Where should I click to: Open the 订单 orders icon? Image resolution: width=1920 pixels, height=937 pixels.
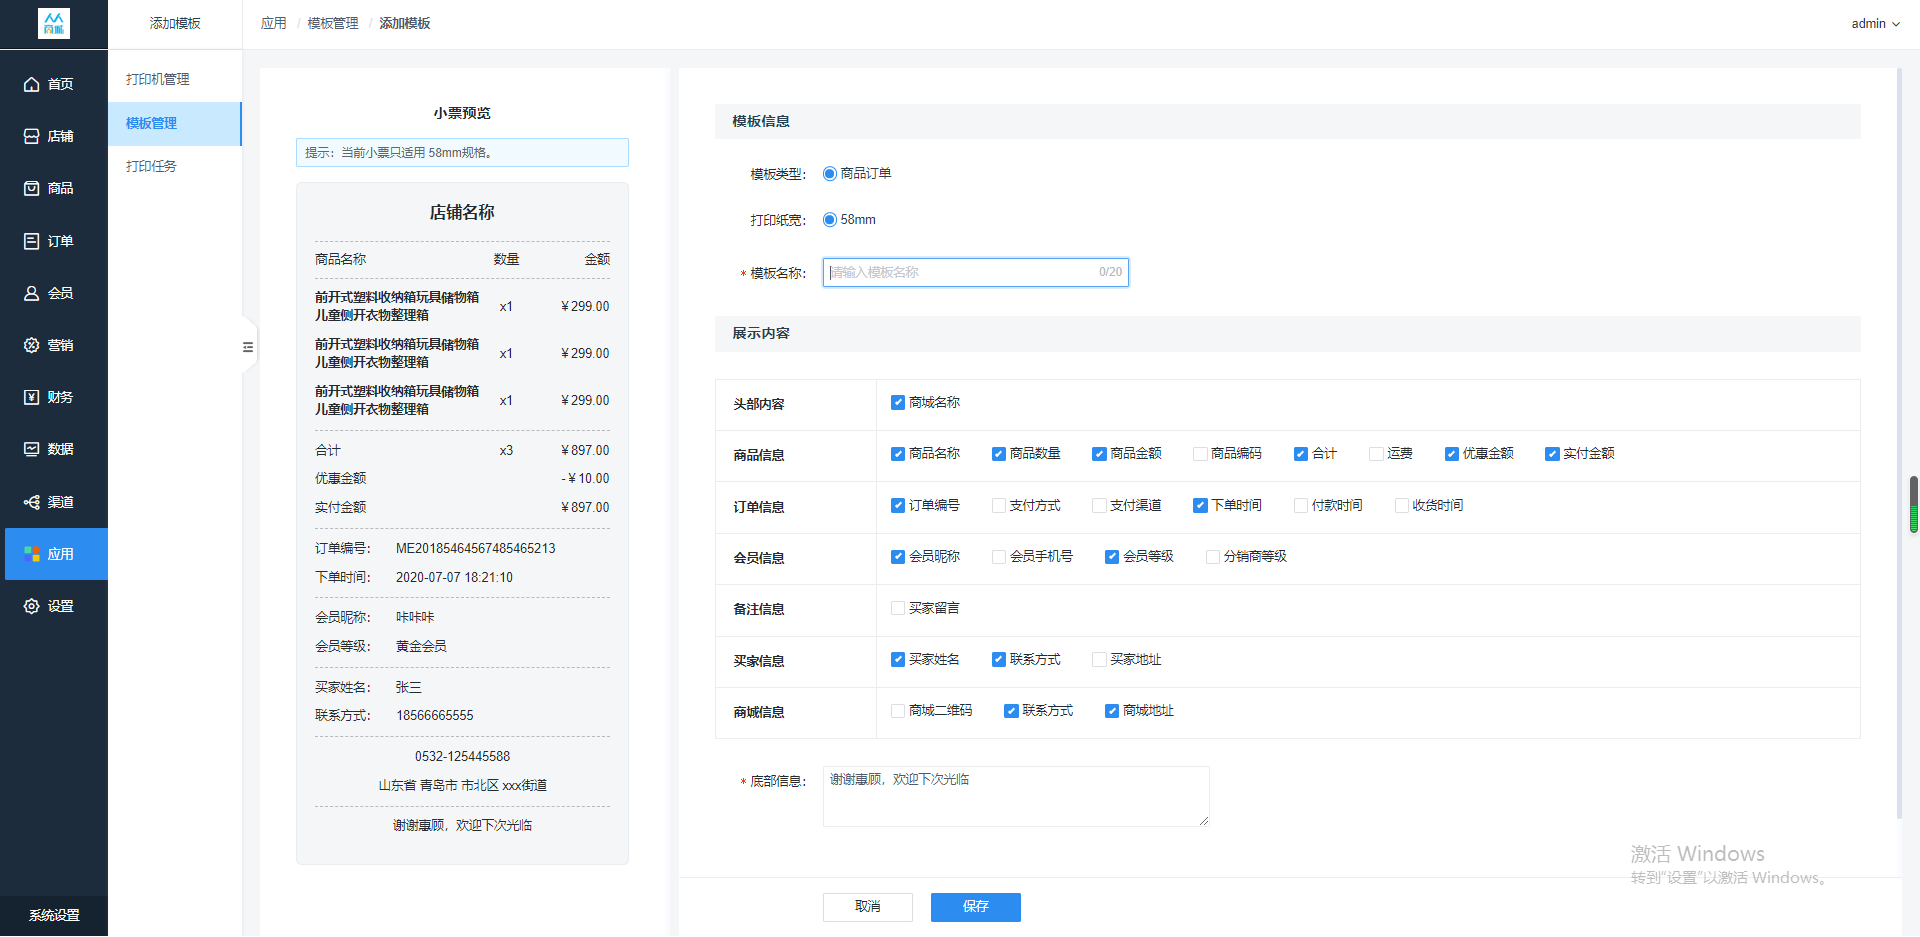pos(32,241)
